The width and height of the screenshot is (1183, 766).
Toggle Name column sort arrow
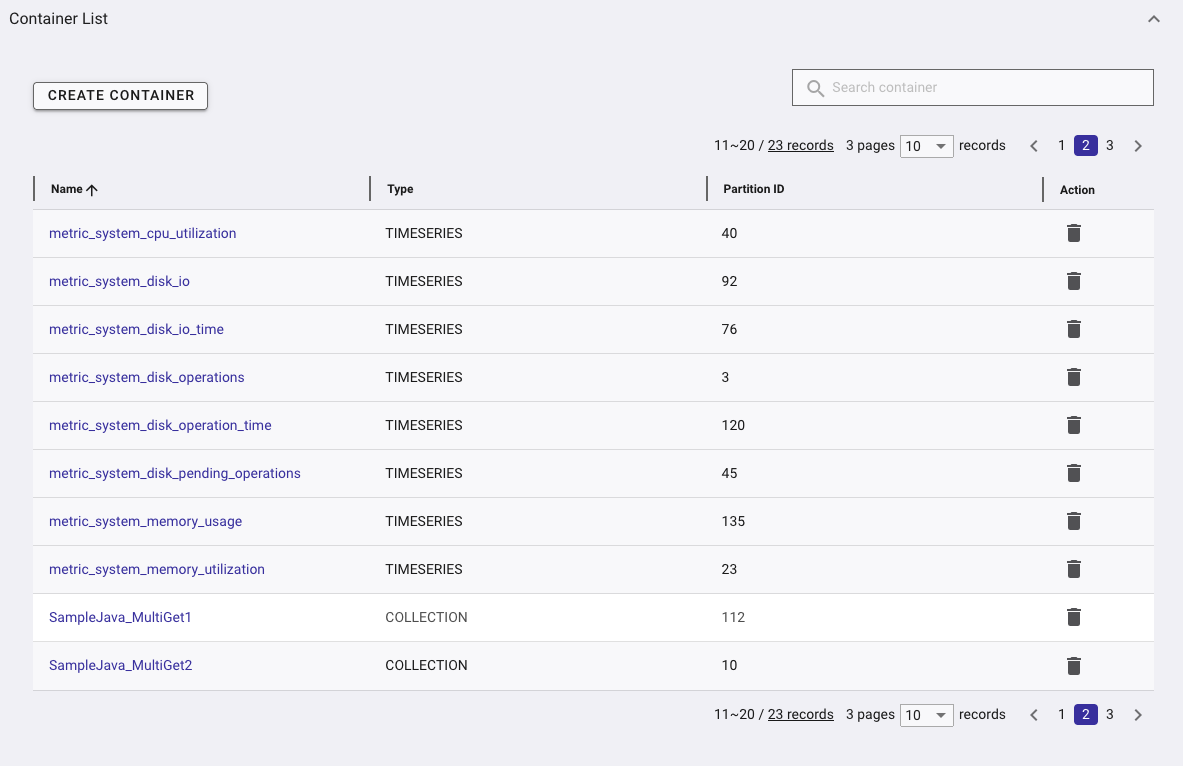tap(92, 190)
